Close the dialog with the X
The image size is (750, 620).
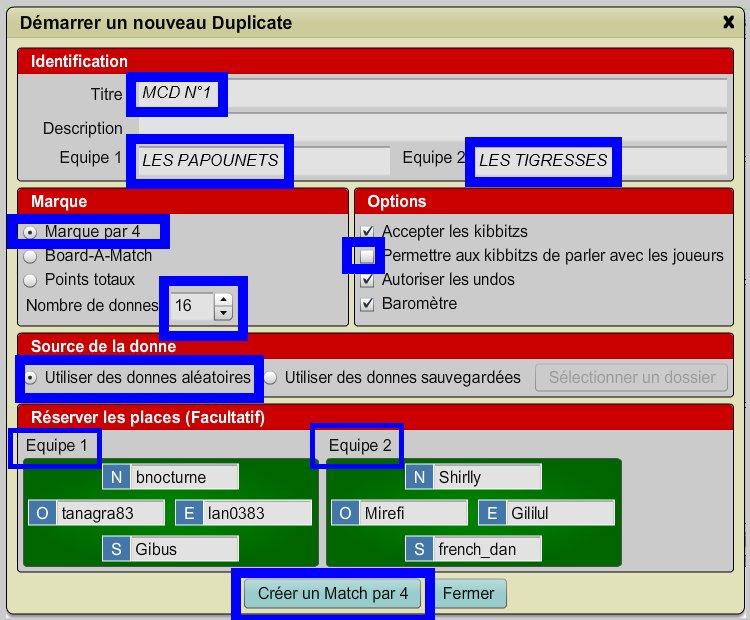728,21
